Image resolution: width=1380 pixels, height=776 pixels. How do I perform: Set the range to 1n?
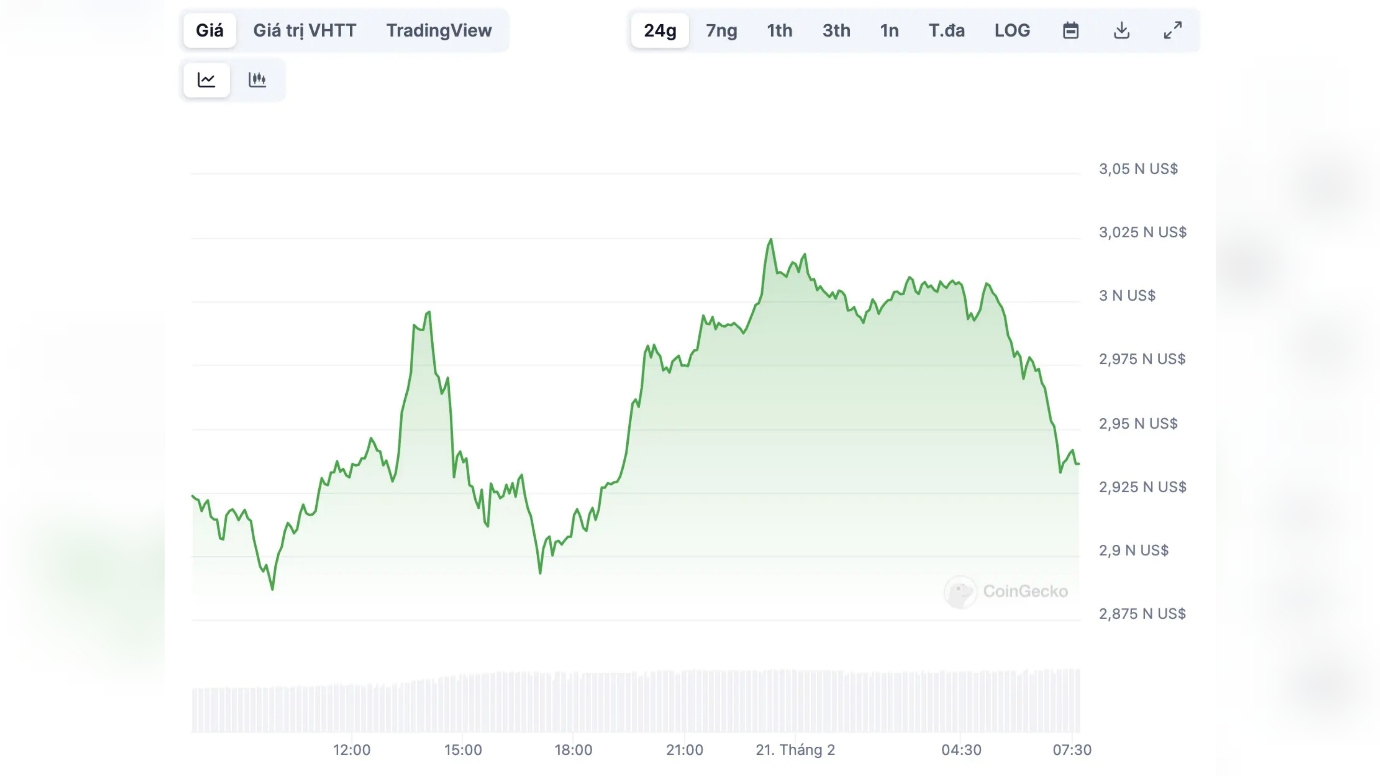[889, 30]
